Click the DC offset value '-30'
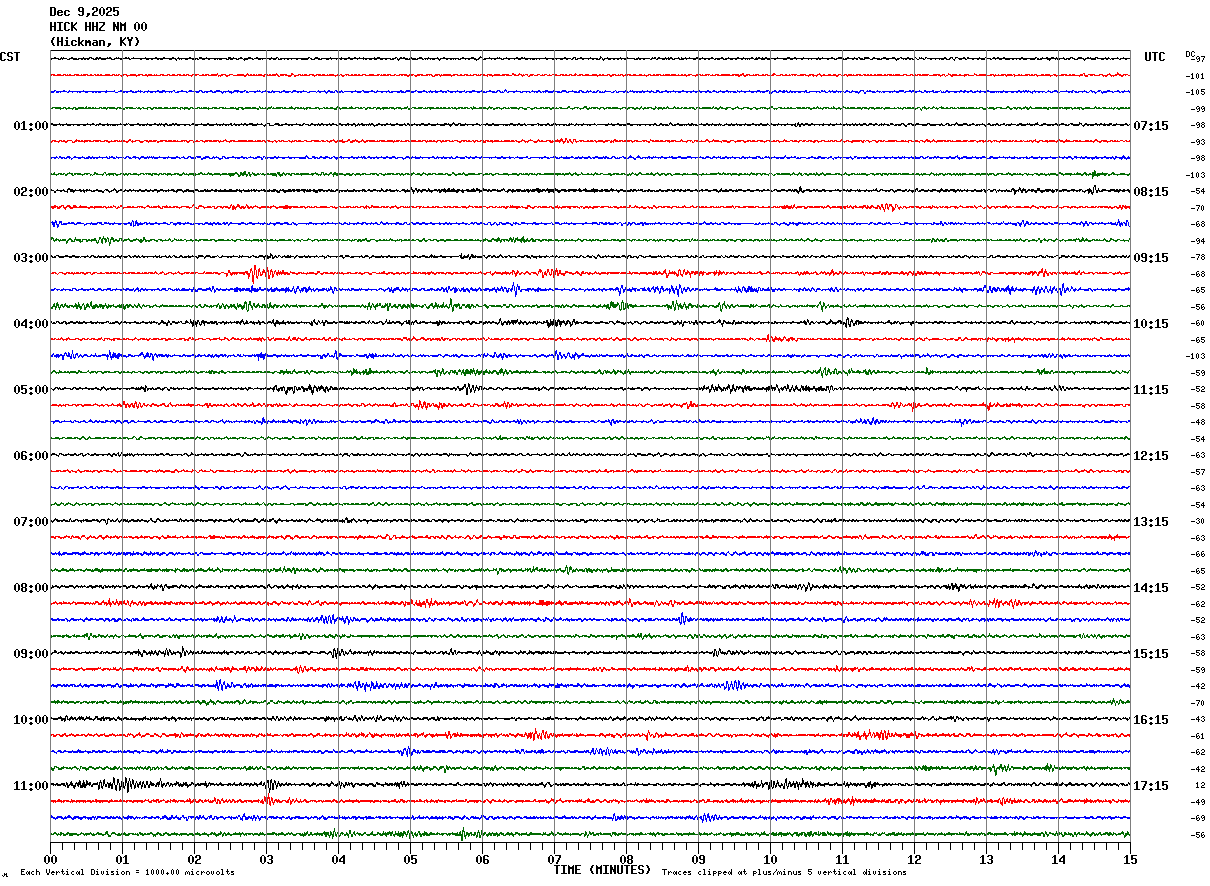Viewport: 1210px width, 886px height. point(1198,521)
